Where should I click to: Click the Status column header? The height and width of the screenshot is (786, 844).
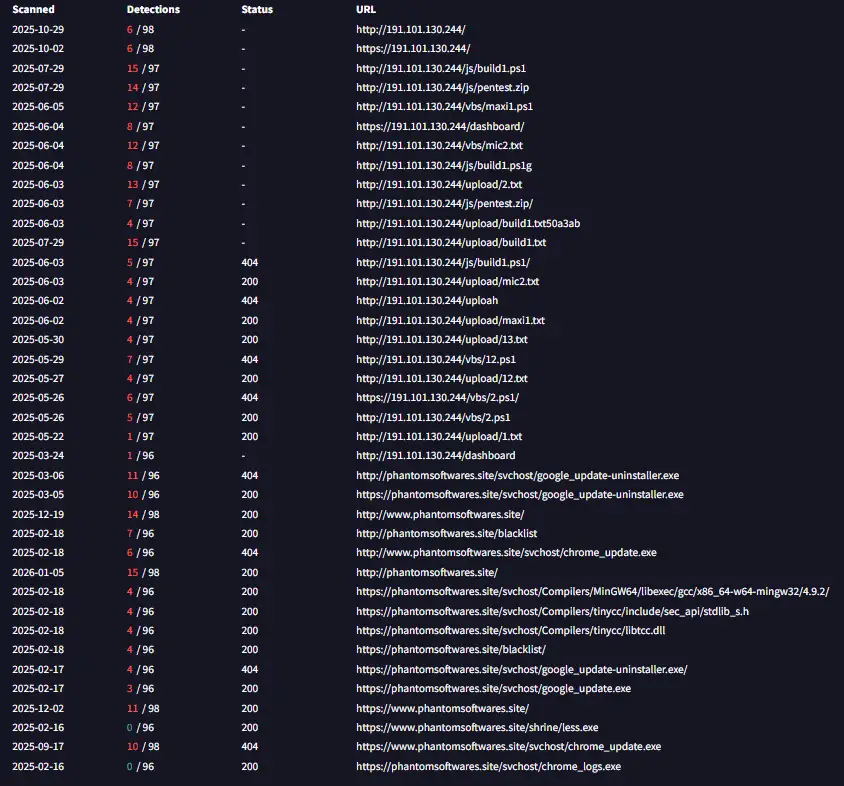point(257,10)
